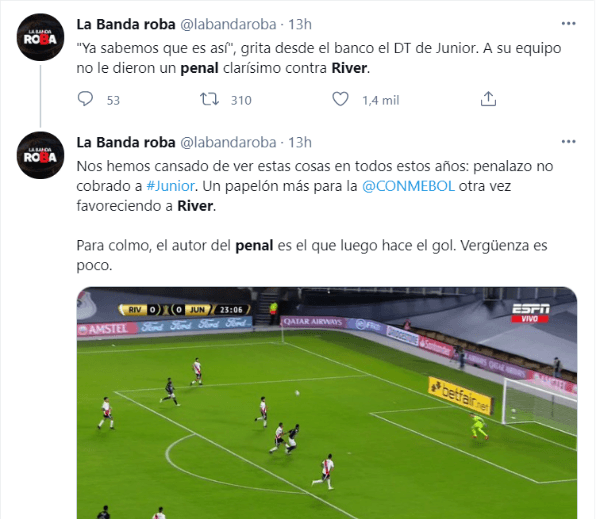View the 1,4 mil likes count
Image resolution: width=600 pixels, height=519 pixels.
click(381, 100)
